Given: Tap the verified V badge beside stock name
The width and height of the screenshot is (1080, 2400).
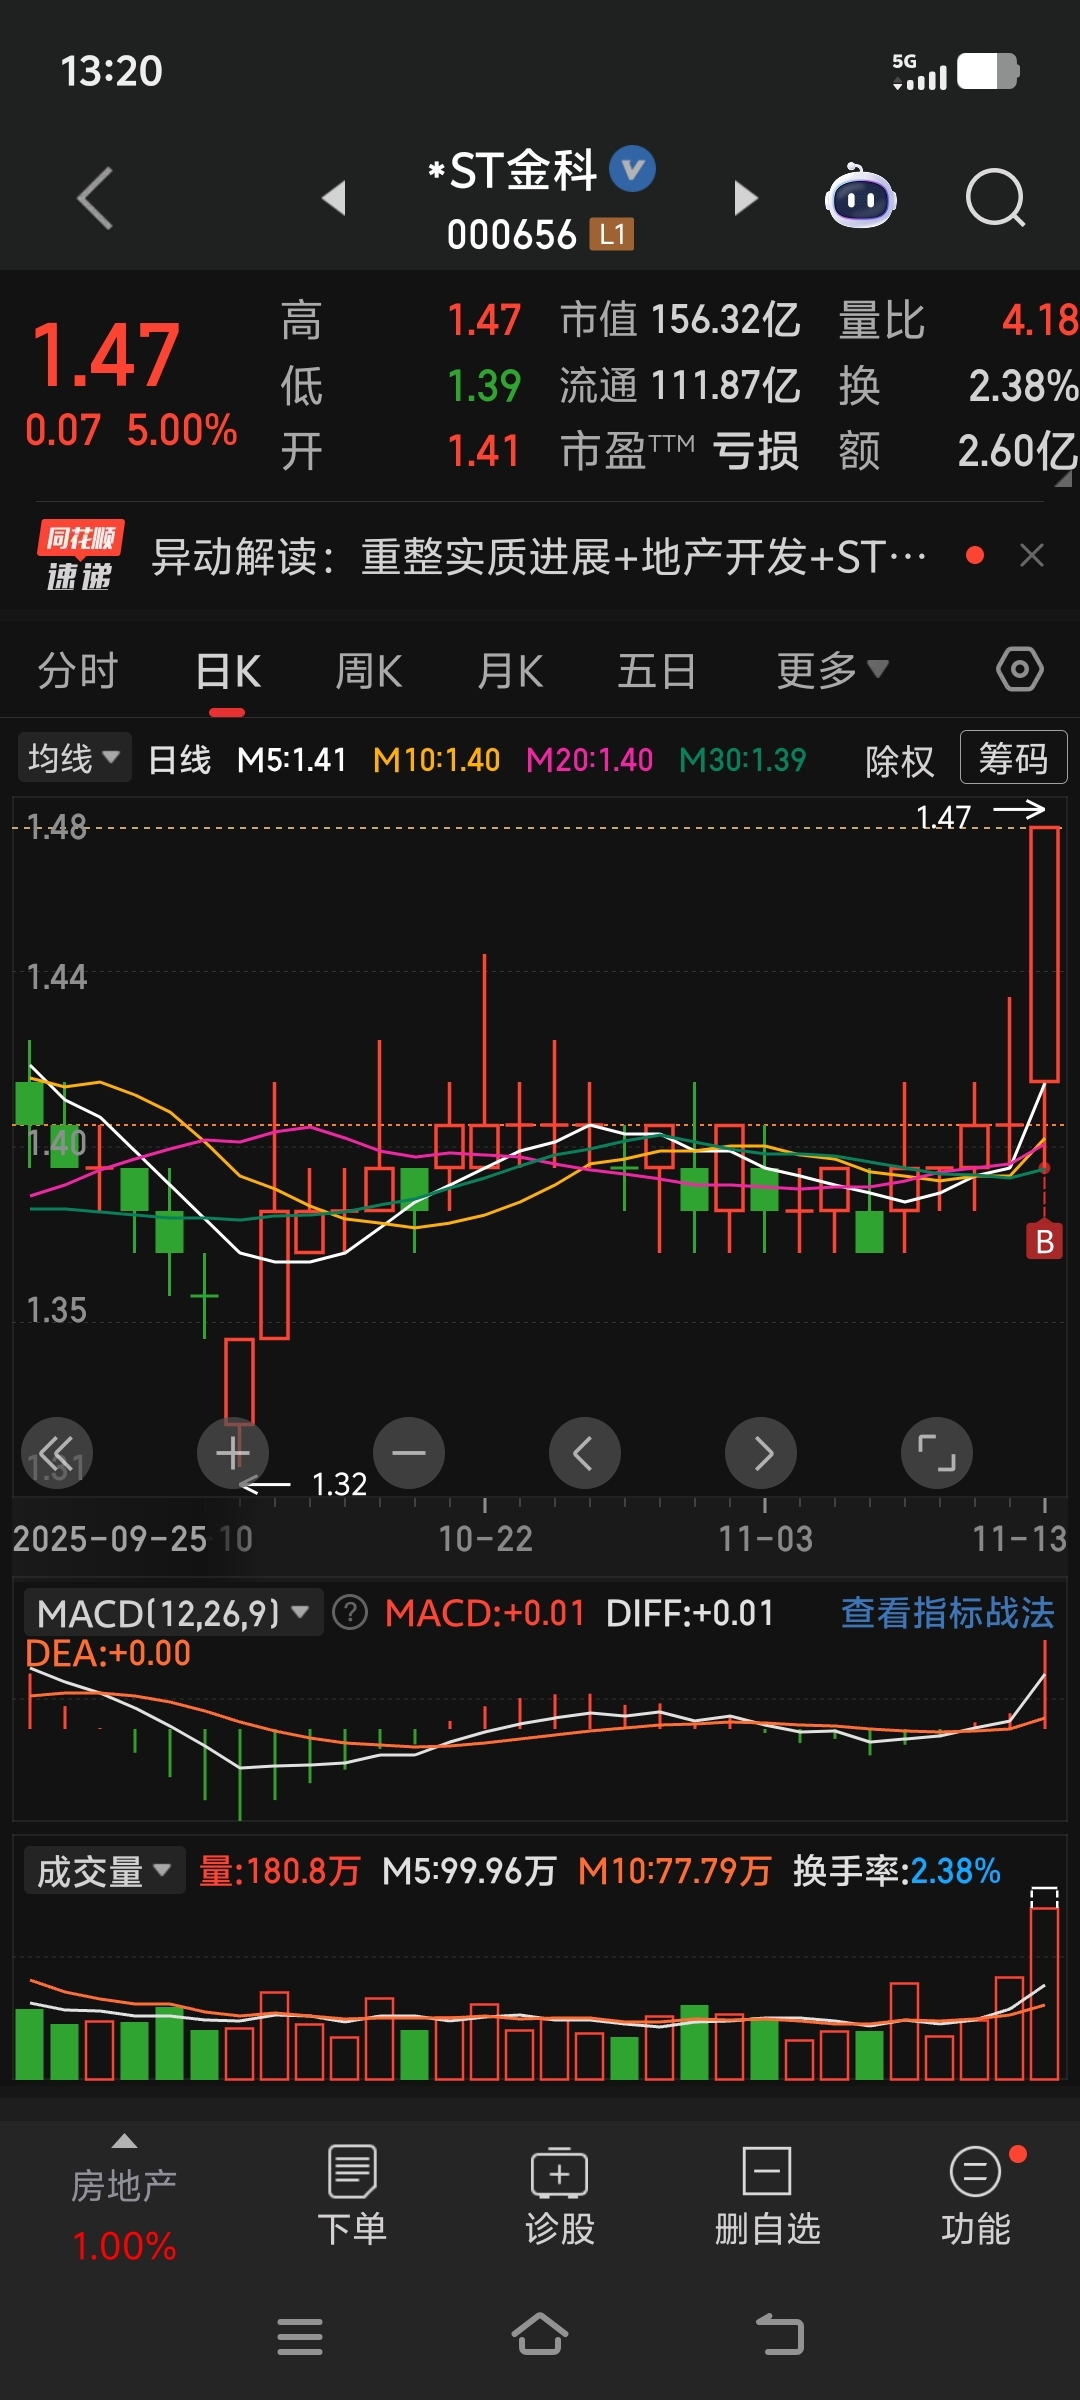Looking at the screenshot, I should coord(633,169).
